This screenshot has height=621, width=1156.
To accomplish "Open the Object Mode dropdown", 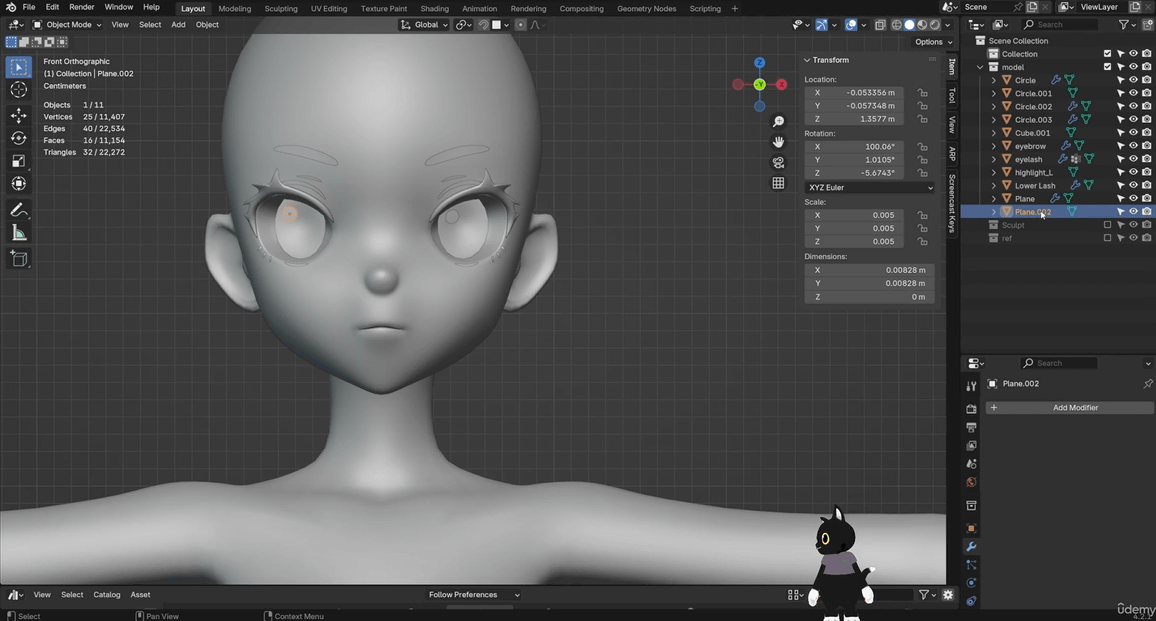I will pos(67,24).
